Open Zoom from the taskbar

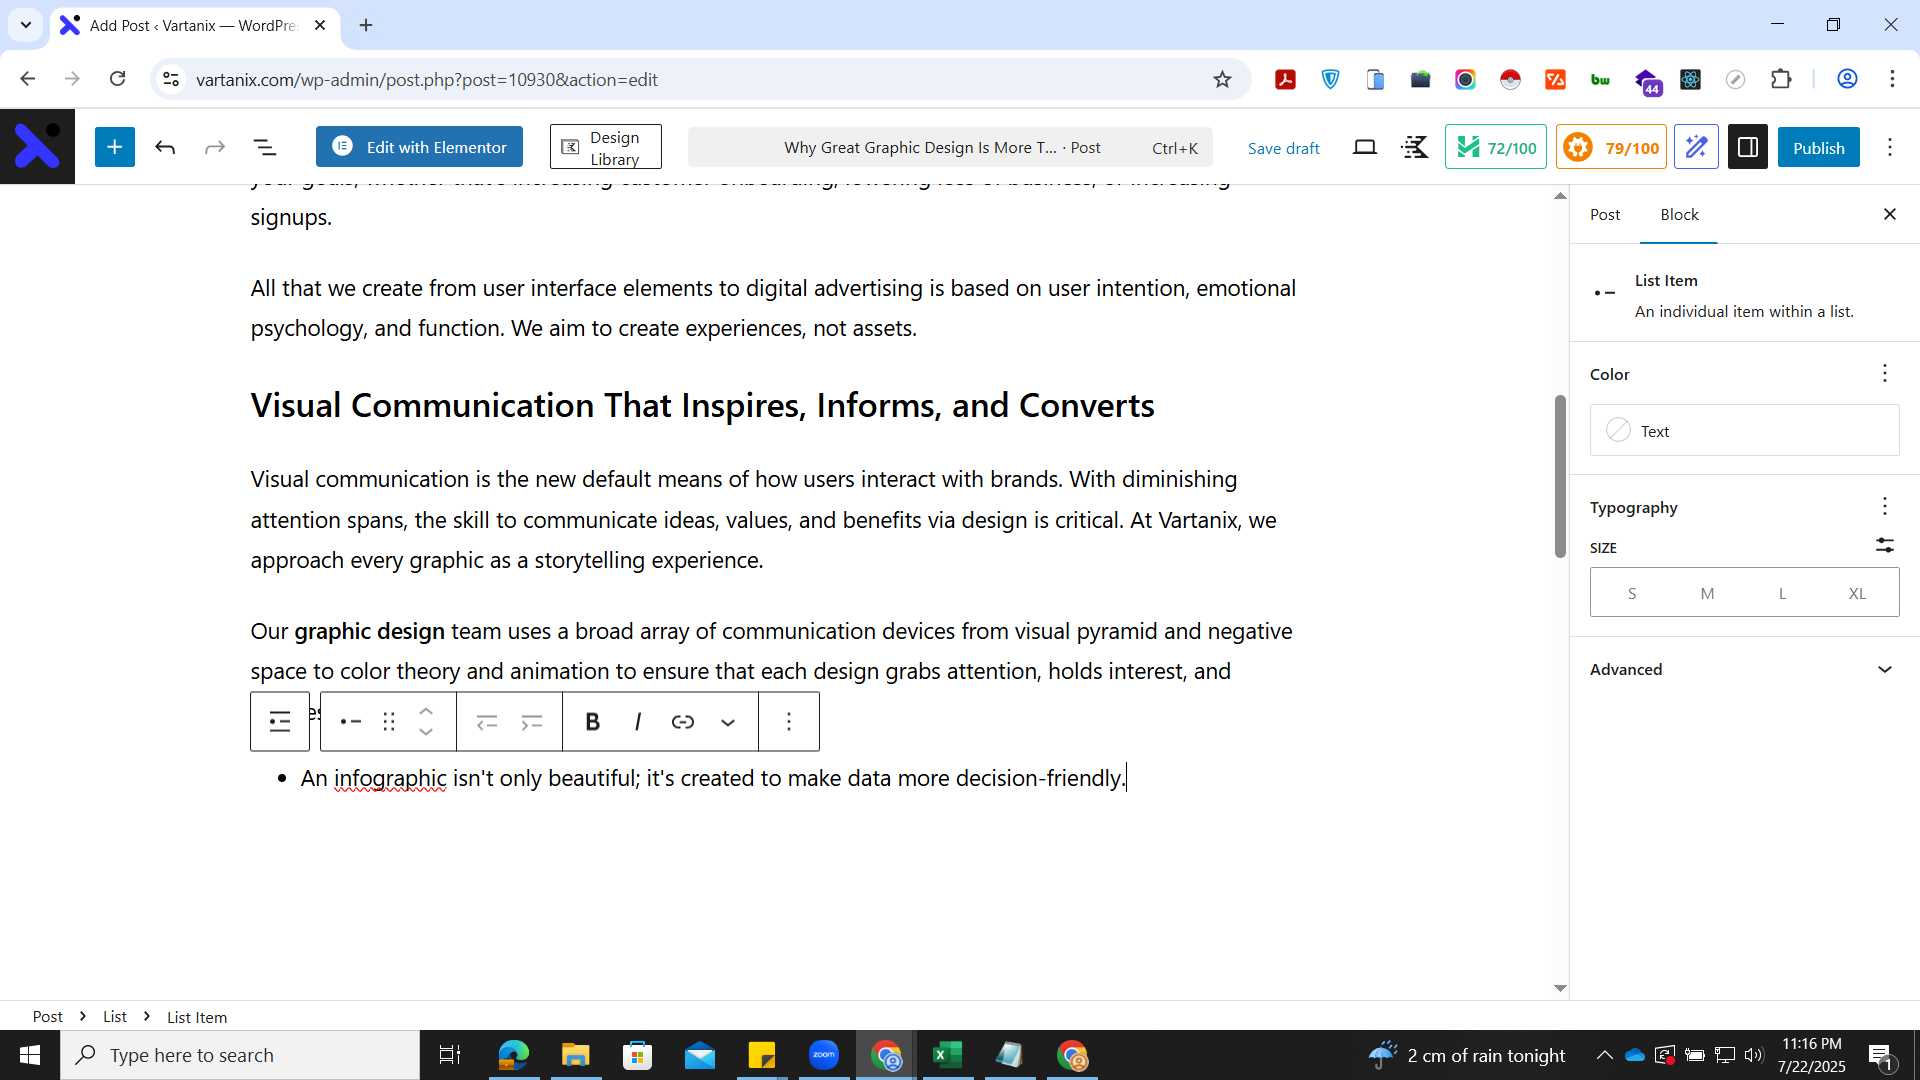[x=823, y=1055]
